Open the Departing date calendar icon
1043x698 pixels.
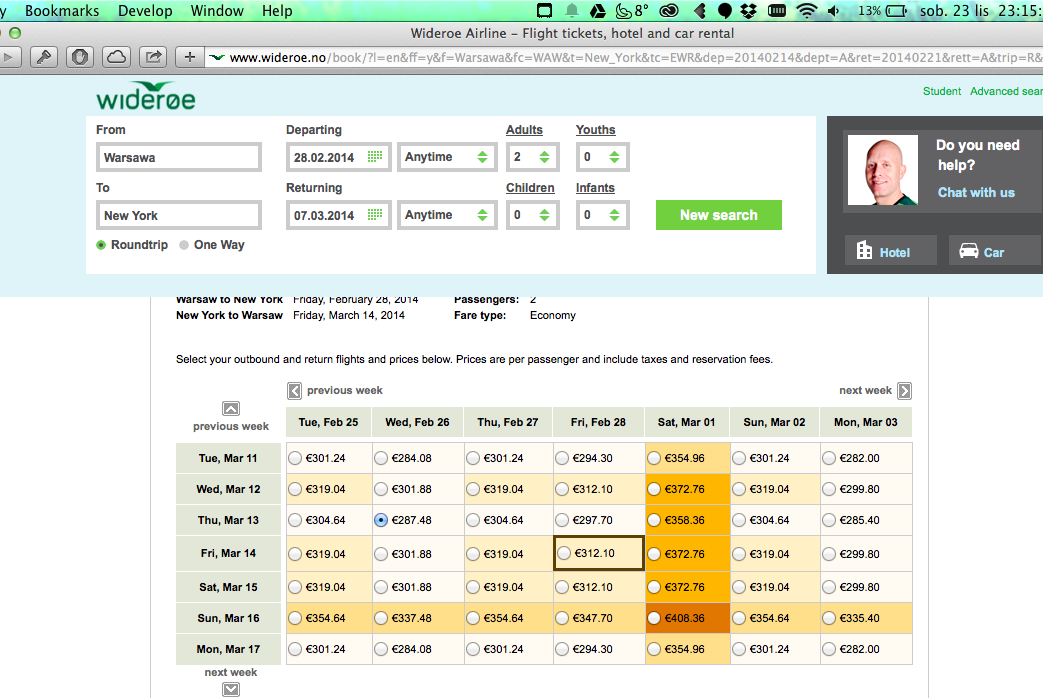375,157
